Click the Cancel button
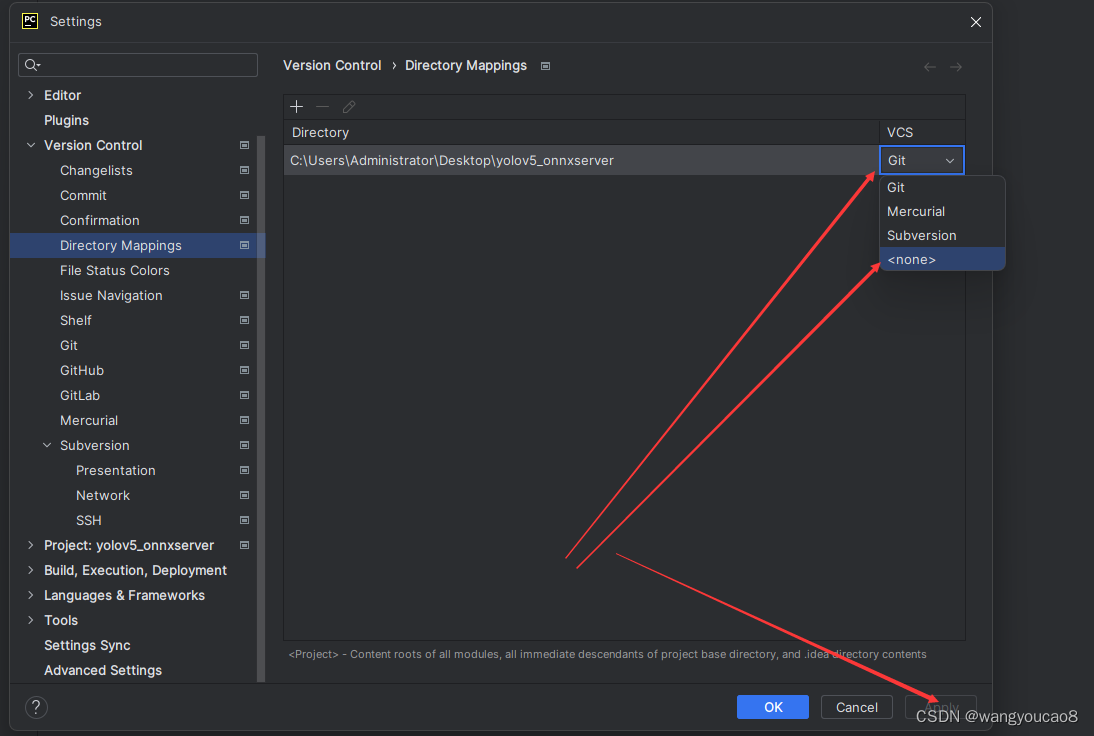 coord(856,707)
